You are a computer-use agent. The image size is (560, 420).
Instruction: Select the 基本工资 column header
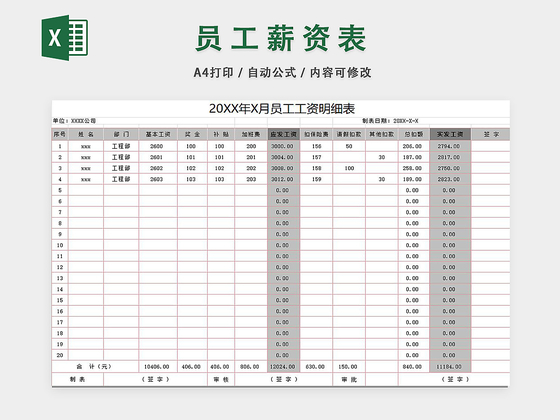158,134
